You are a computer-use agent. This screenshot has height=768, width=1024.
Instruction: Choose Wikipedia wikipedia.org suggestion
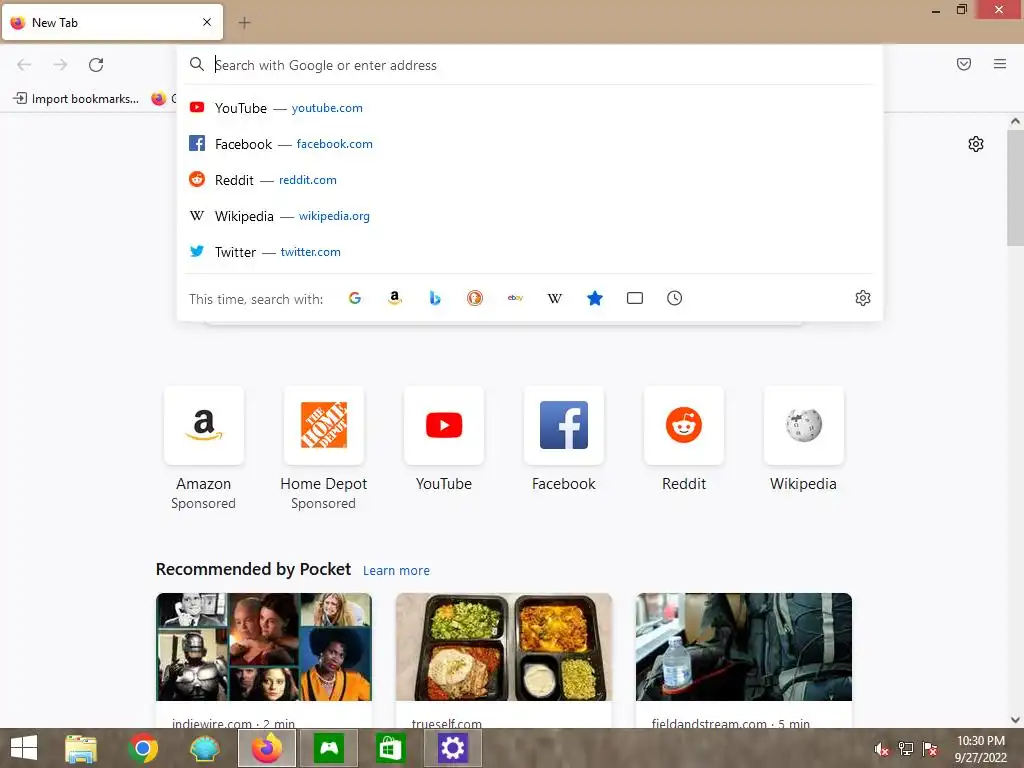(x=530, y=216)
